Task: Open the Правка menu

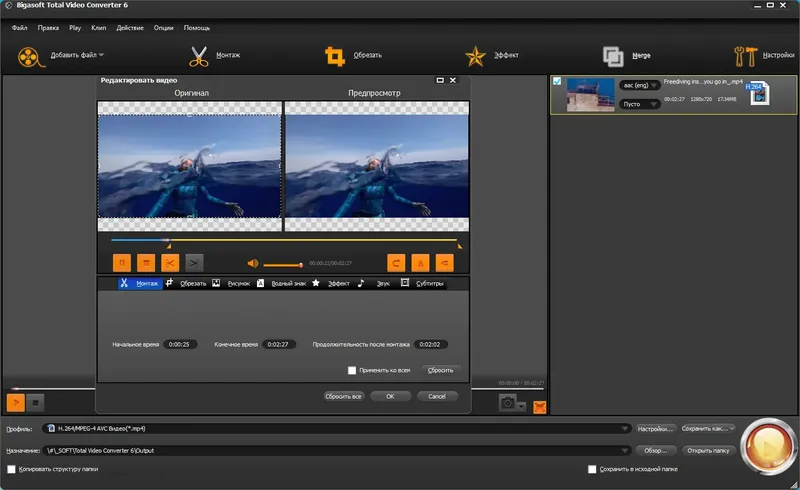Action: point(48,28)
